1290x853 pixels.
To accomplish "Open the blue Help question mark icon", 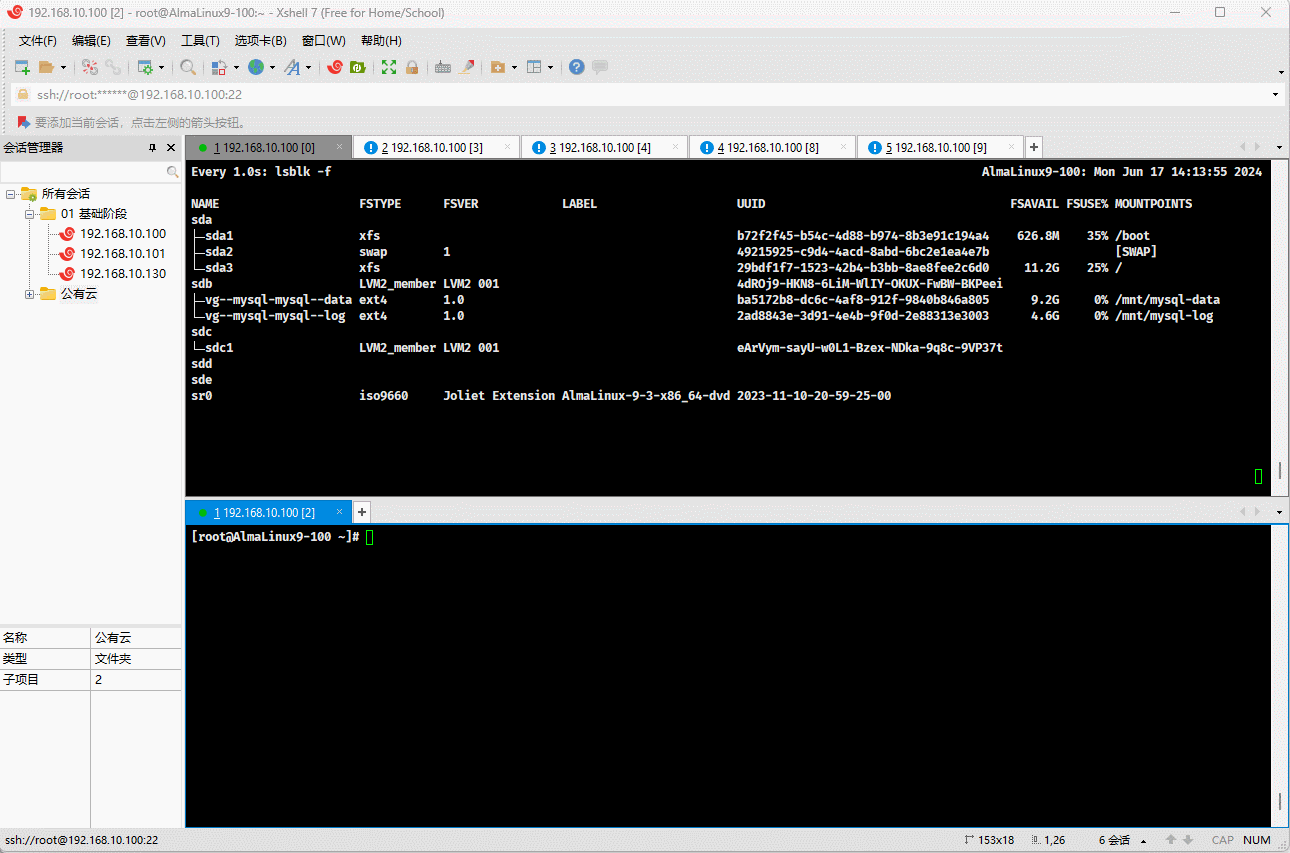I will pos(577,67).
